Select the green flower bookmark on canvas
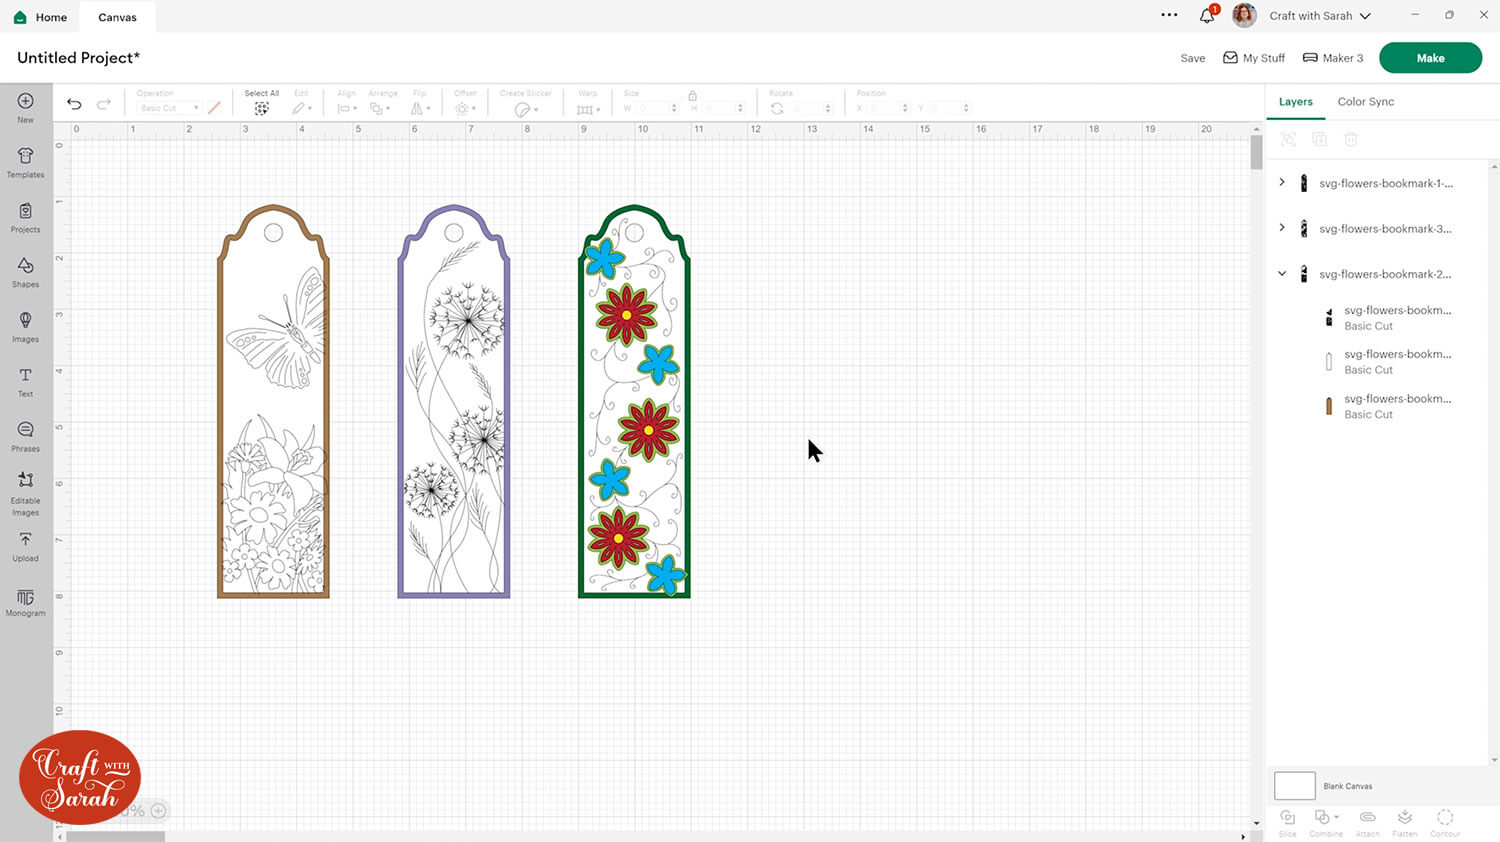 click(x=634, y=401)
